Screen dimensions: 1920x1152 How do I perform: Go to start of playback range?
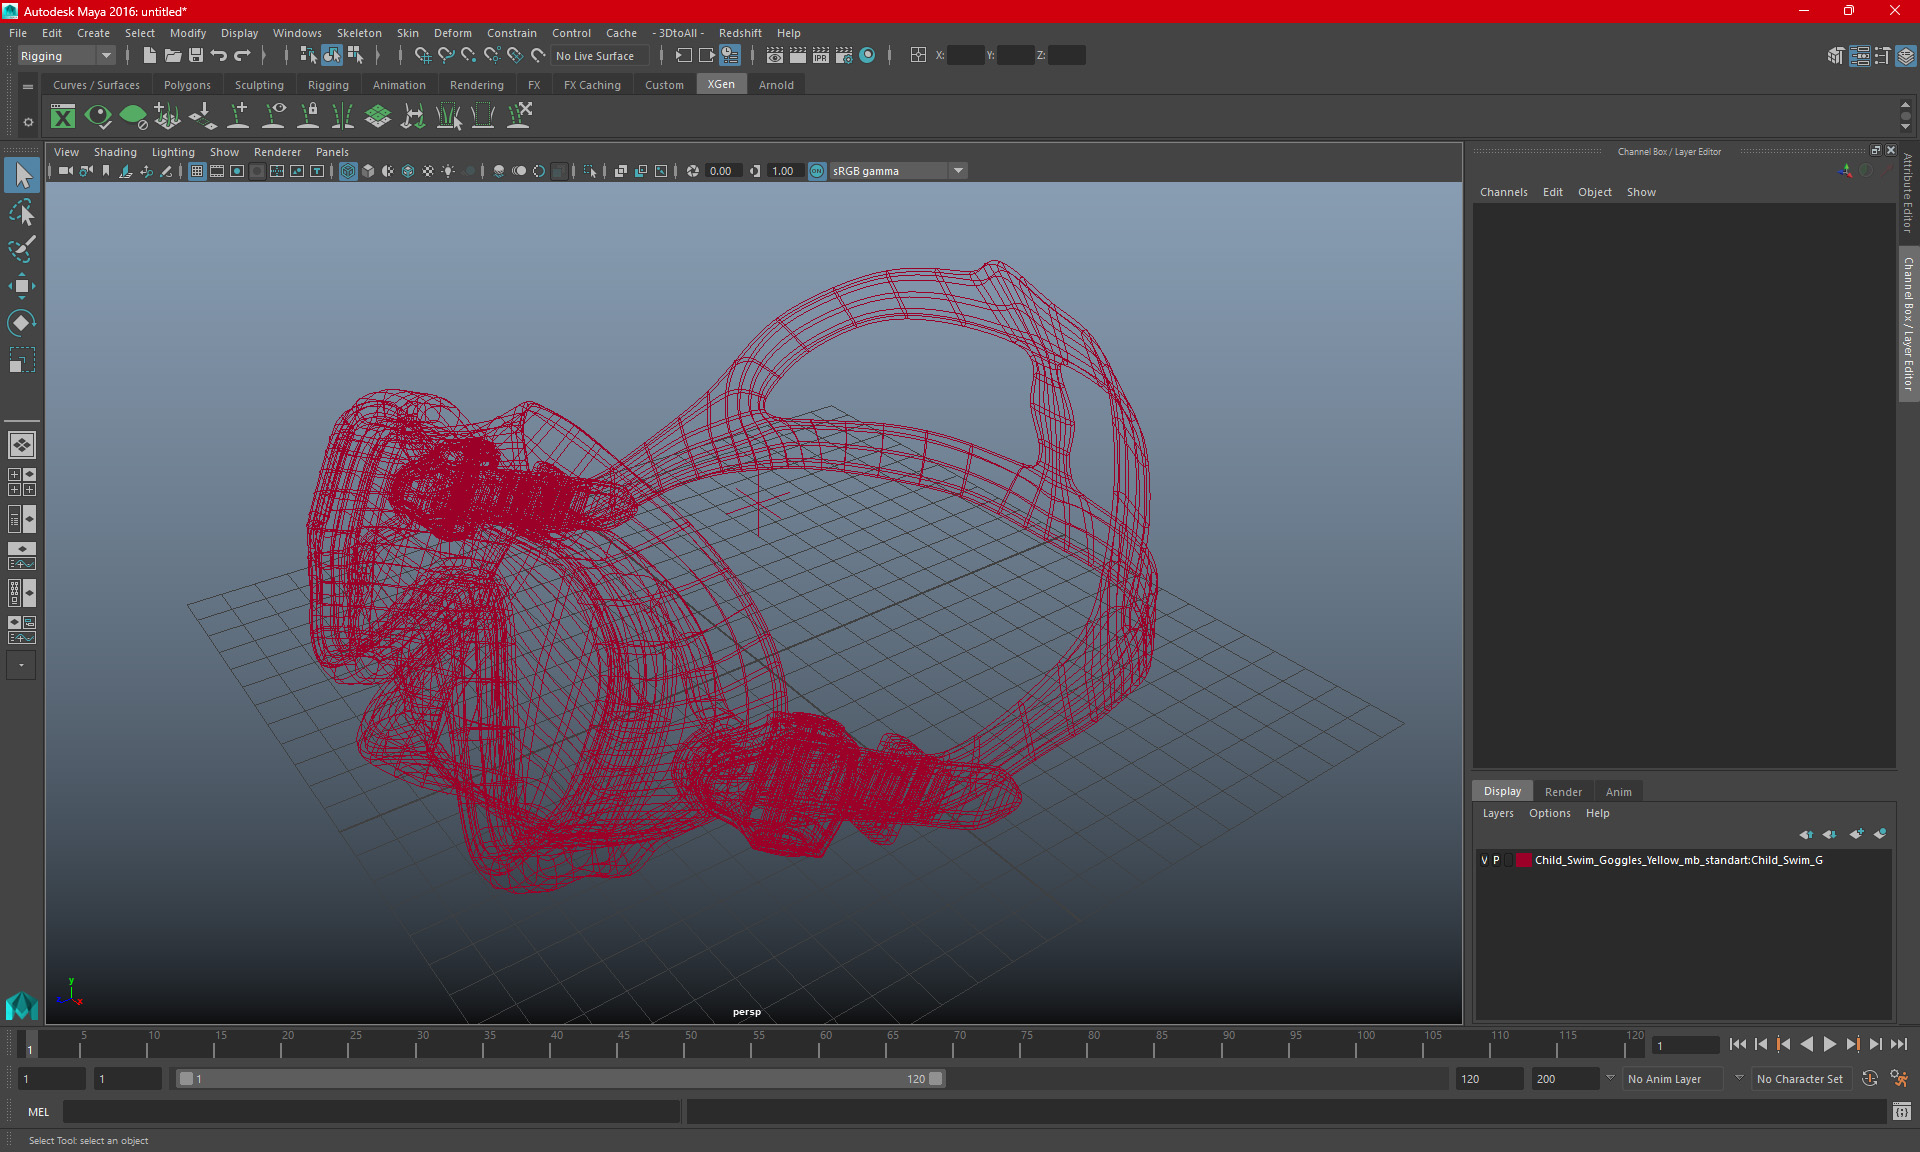1738,1044
